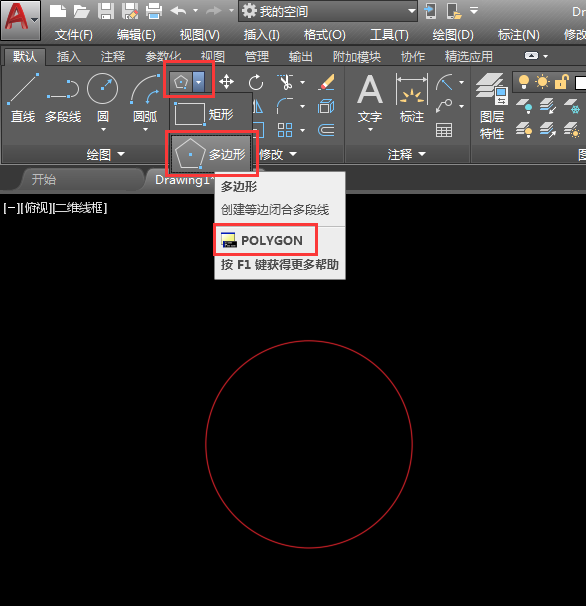The image size is (586, 606).
Task: Select the Array tool icon
Action: (285, 130)
